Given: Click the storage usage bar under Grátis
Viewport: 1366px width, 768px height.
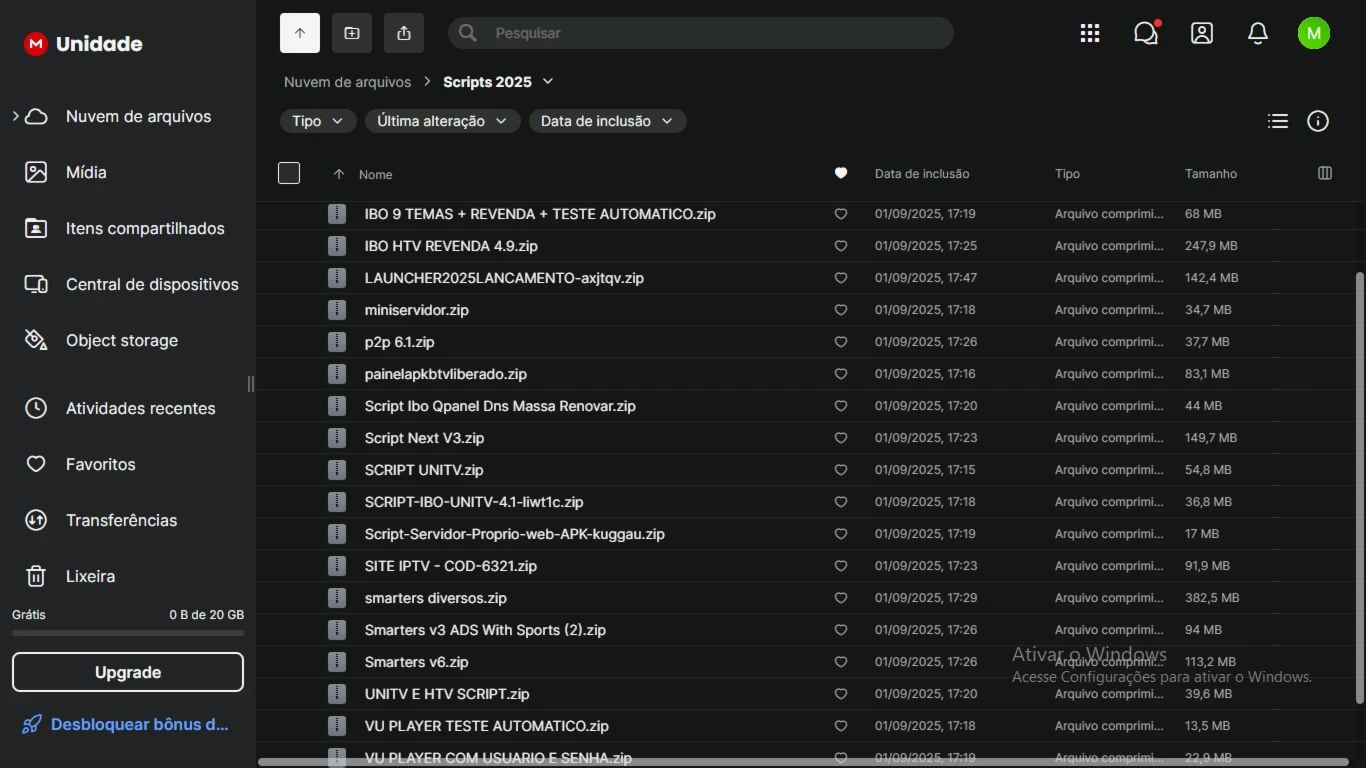Looking at the screenshot, I should (128, 633).
